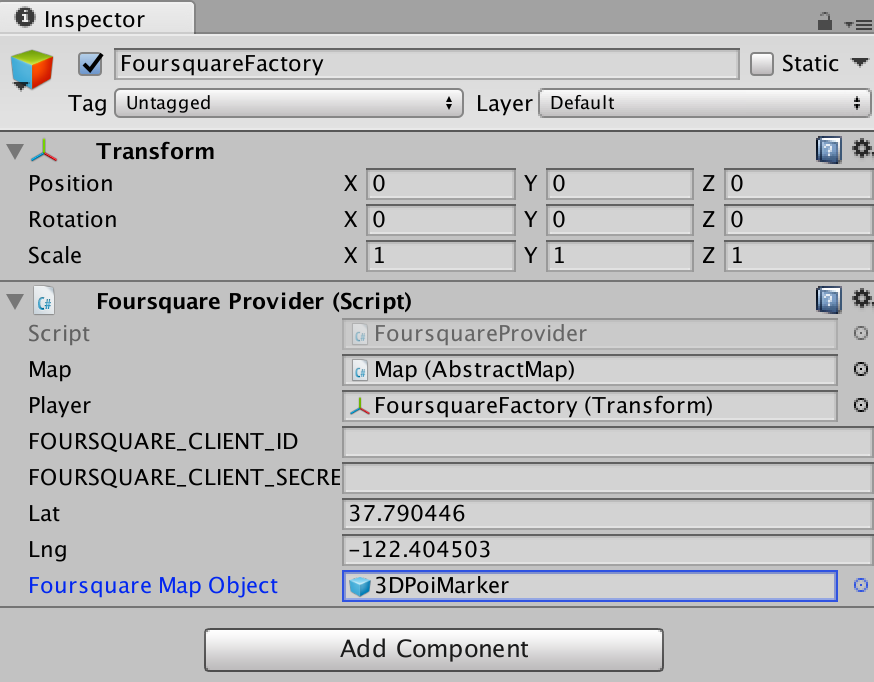Click Position Z value field
Image resolution: width=874 pixels, height=682 pixels.
point(799,184)
